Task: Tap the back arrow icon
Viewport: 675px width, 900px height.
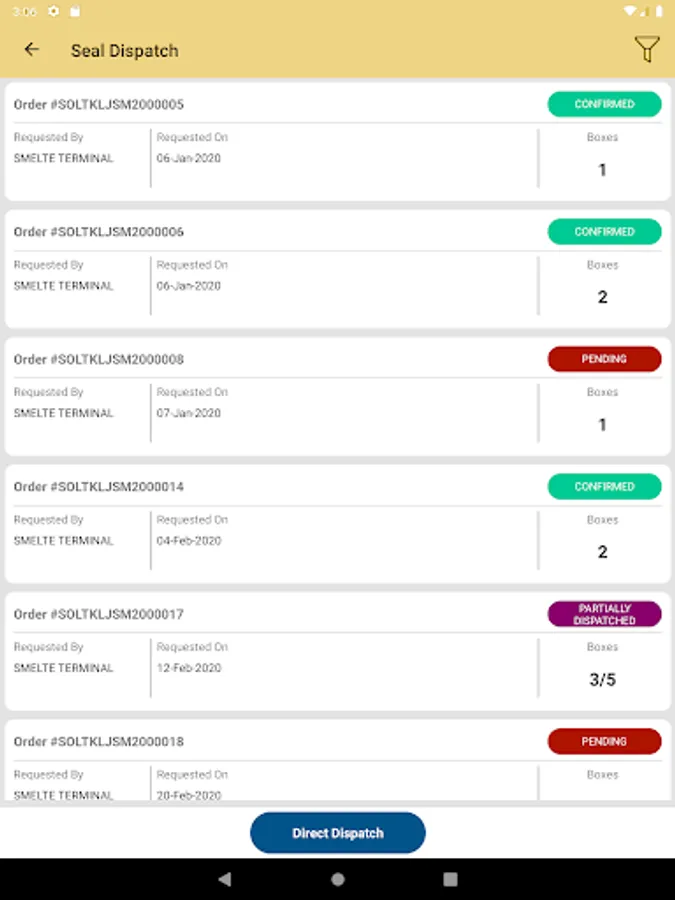Action: pos(32,49)
